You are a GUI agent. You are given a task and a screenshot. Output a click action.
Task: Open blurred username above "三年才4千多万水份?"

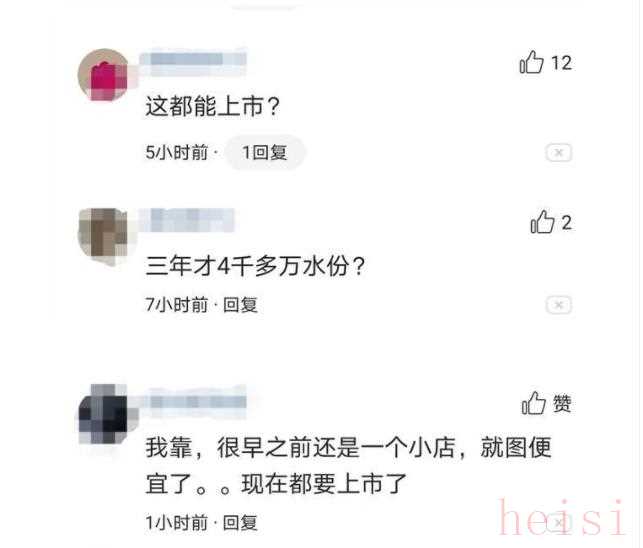(187, 221)
